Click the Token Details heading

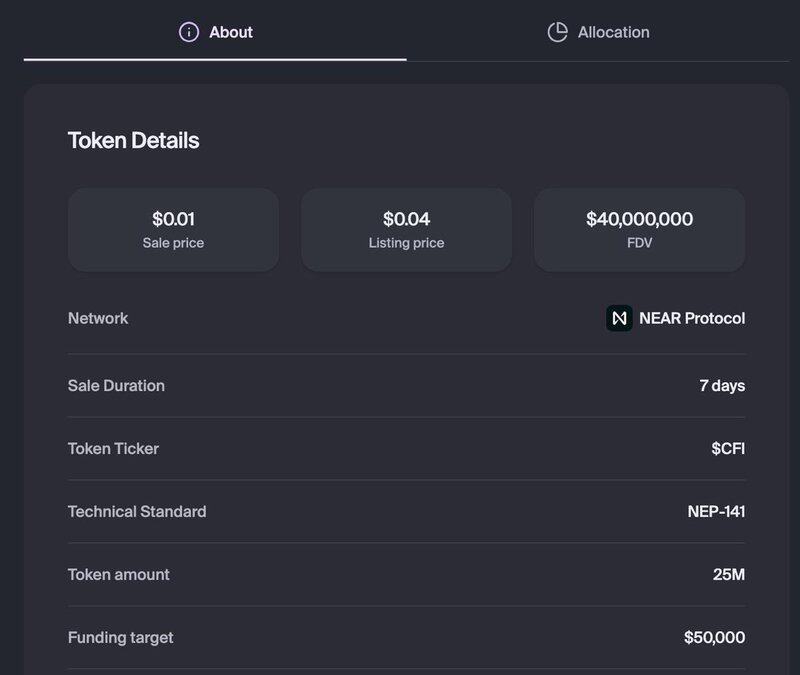coord(133,141)
